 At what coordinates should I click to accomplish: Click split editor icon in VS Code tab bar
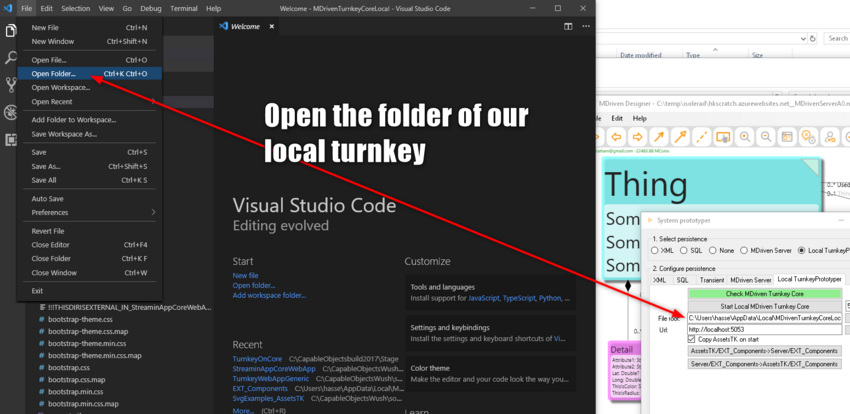click(x=568, y=26)
